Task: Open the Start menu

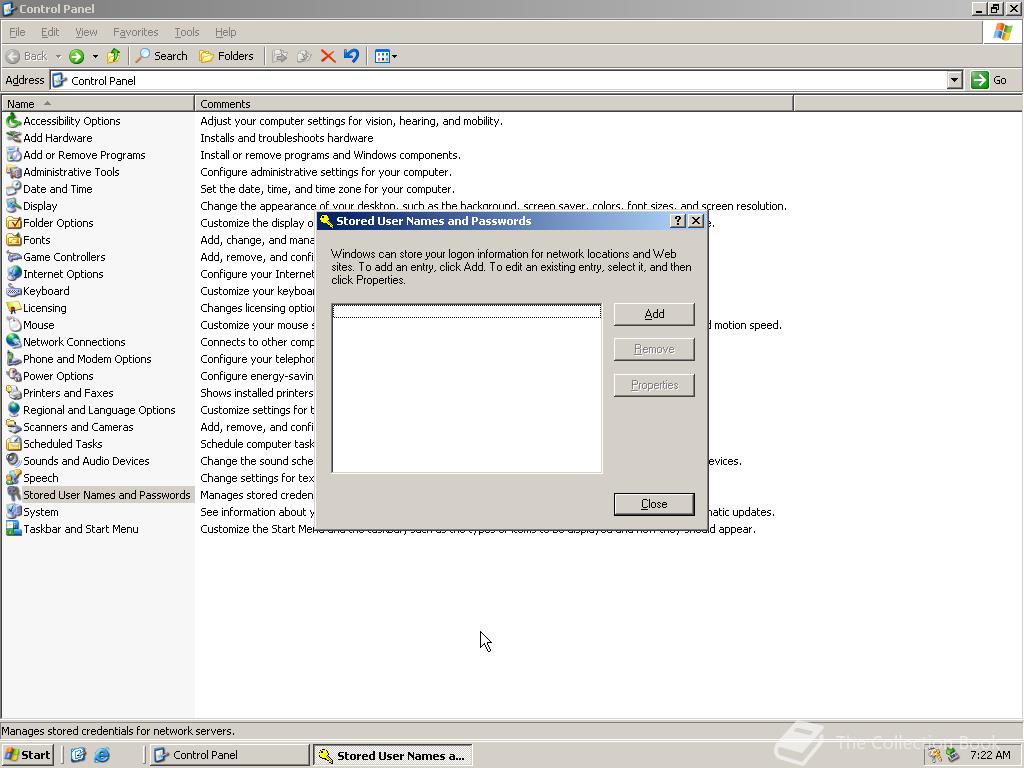Action: click(x=27, y=755)
